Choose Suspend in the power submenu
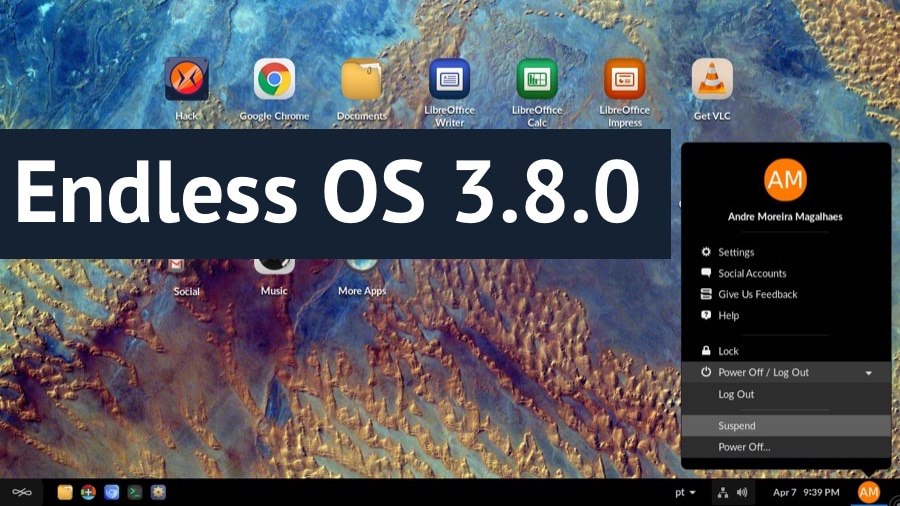Image resolution: width=900 pixels, height=506 pixels. point(786,426)
